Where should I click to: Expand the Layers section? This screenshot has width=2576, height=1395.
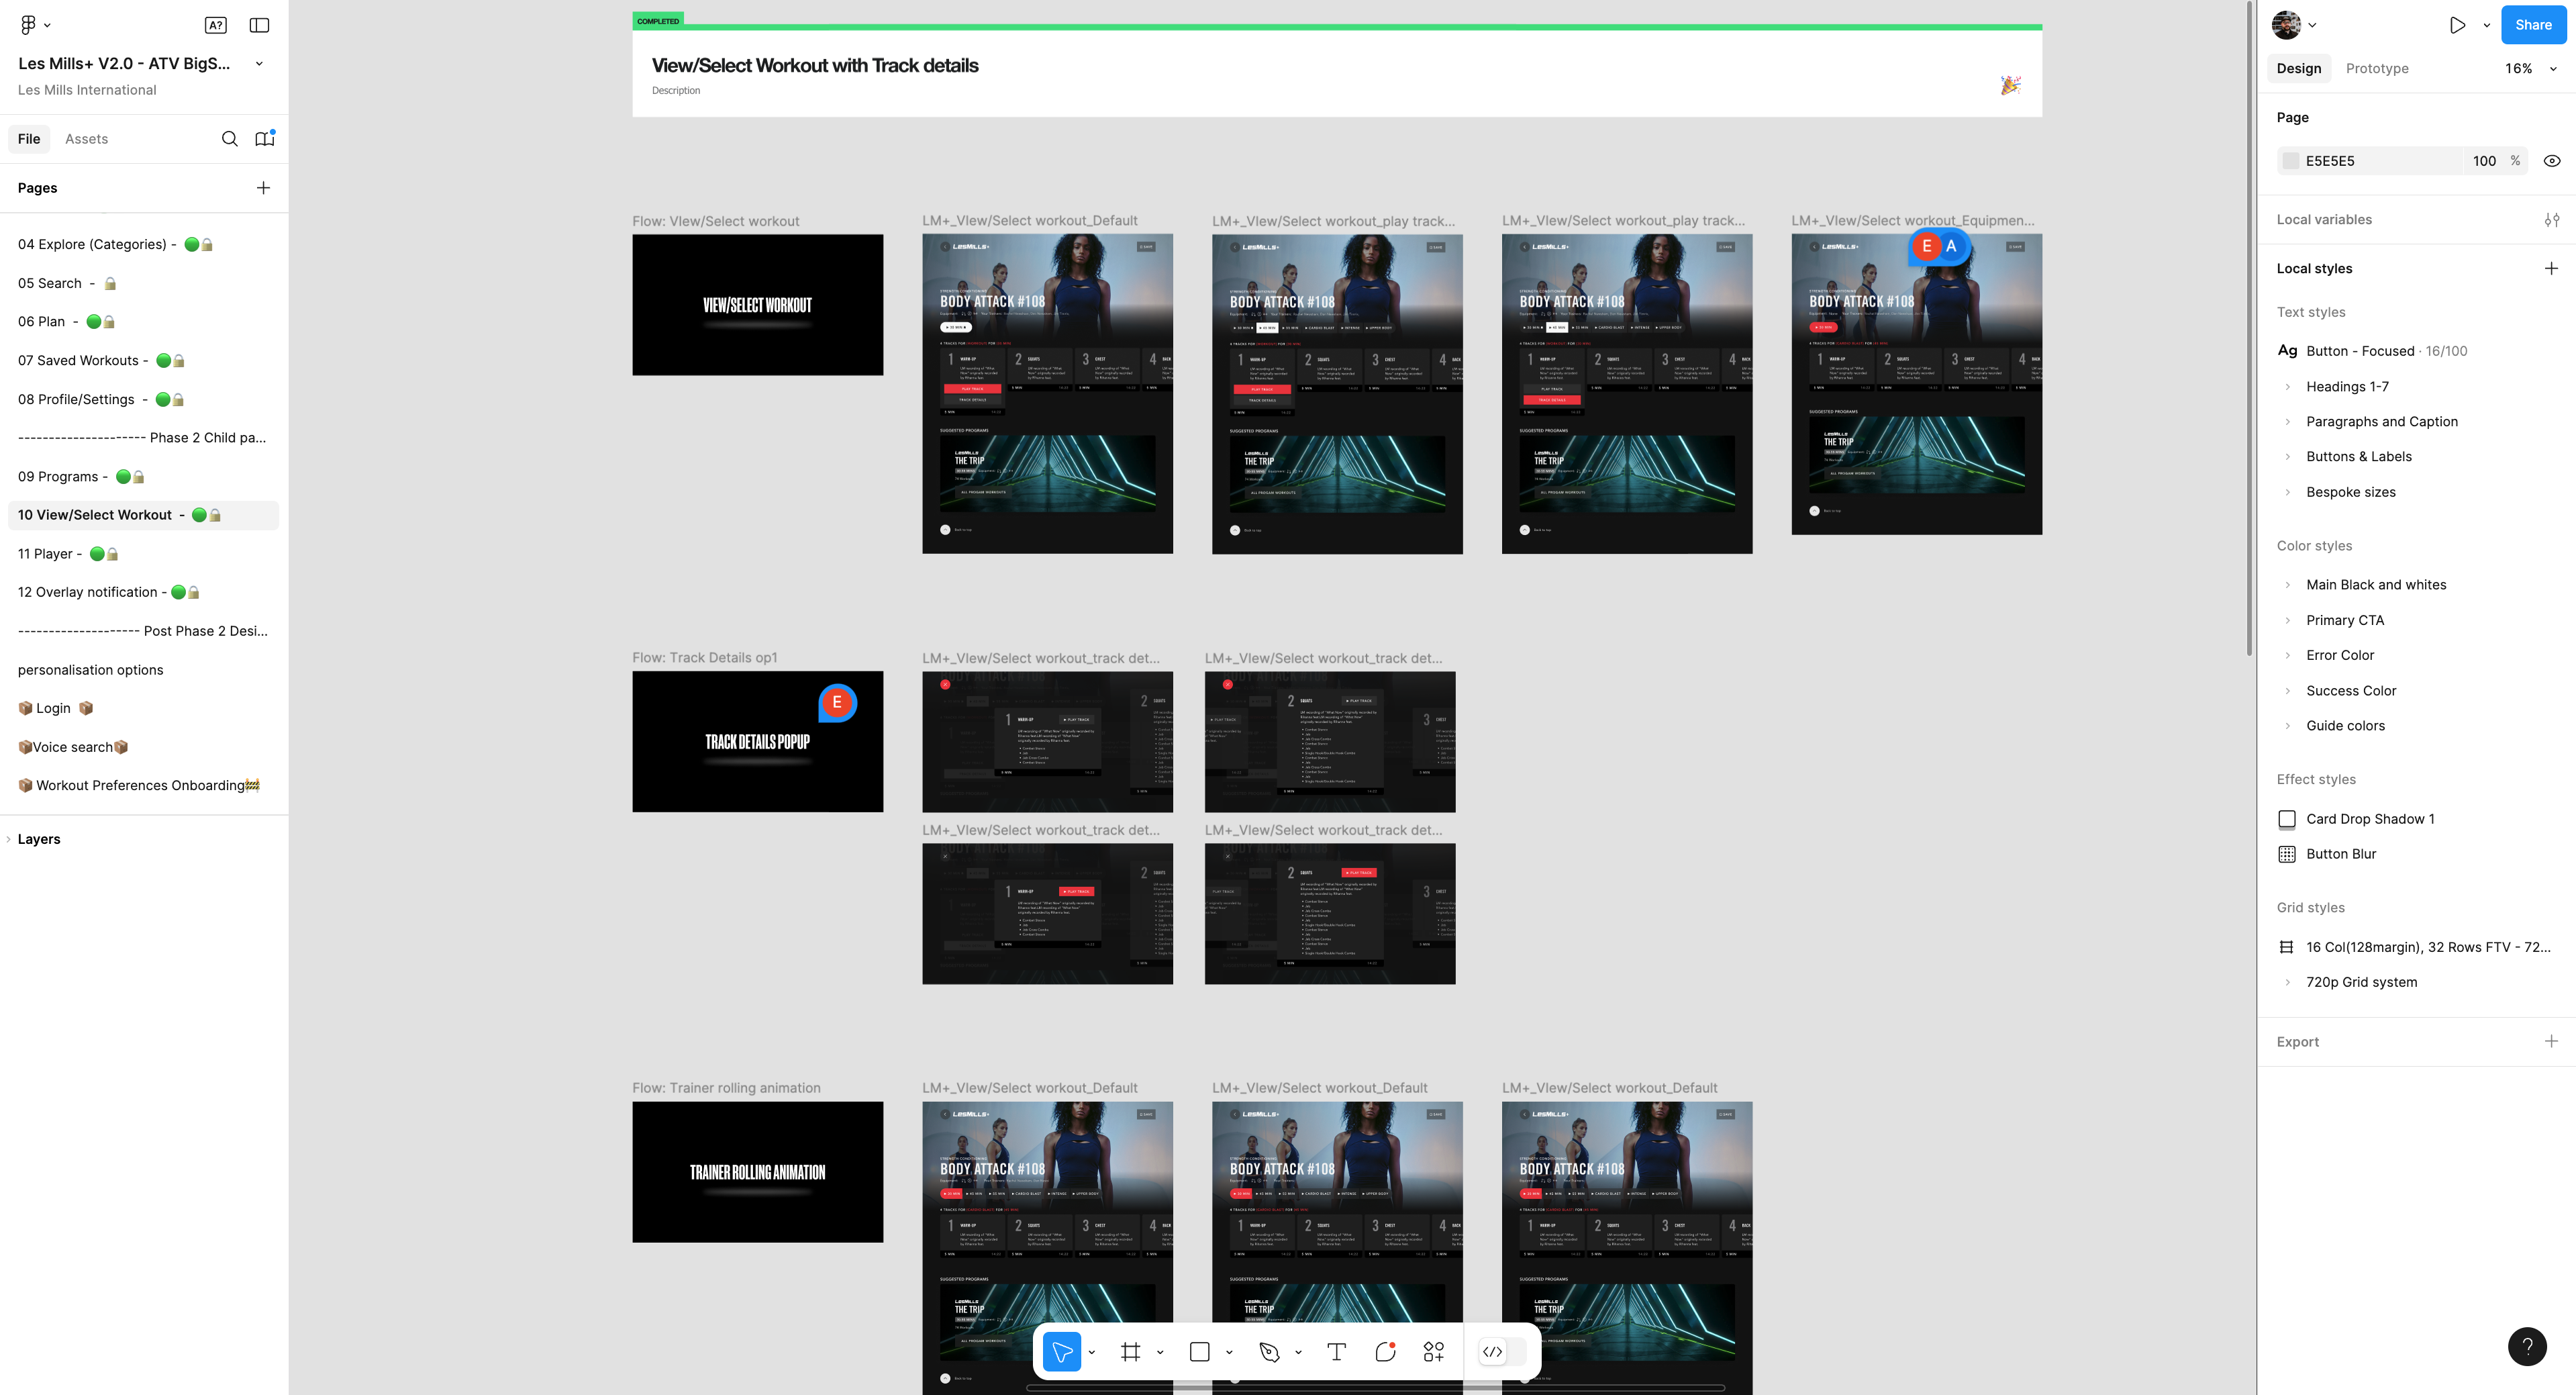pyautogui.click(x=39, y=839)
